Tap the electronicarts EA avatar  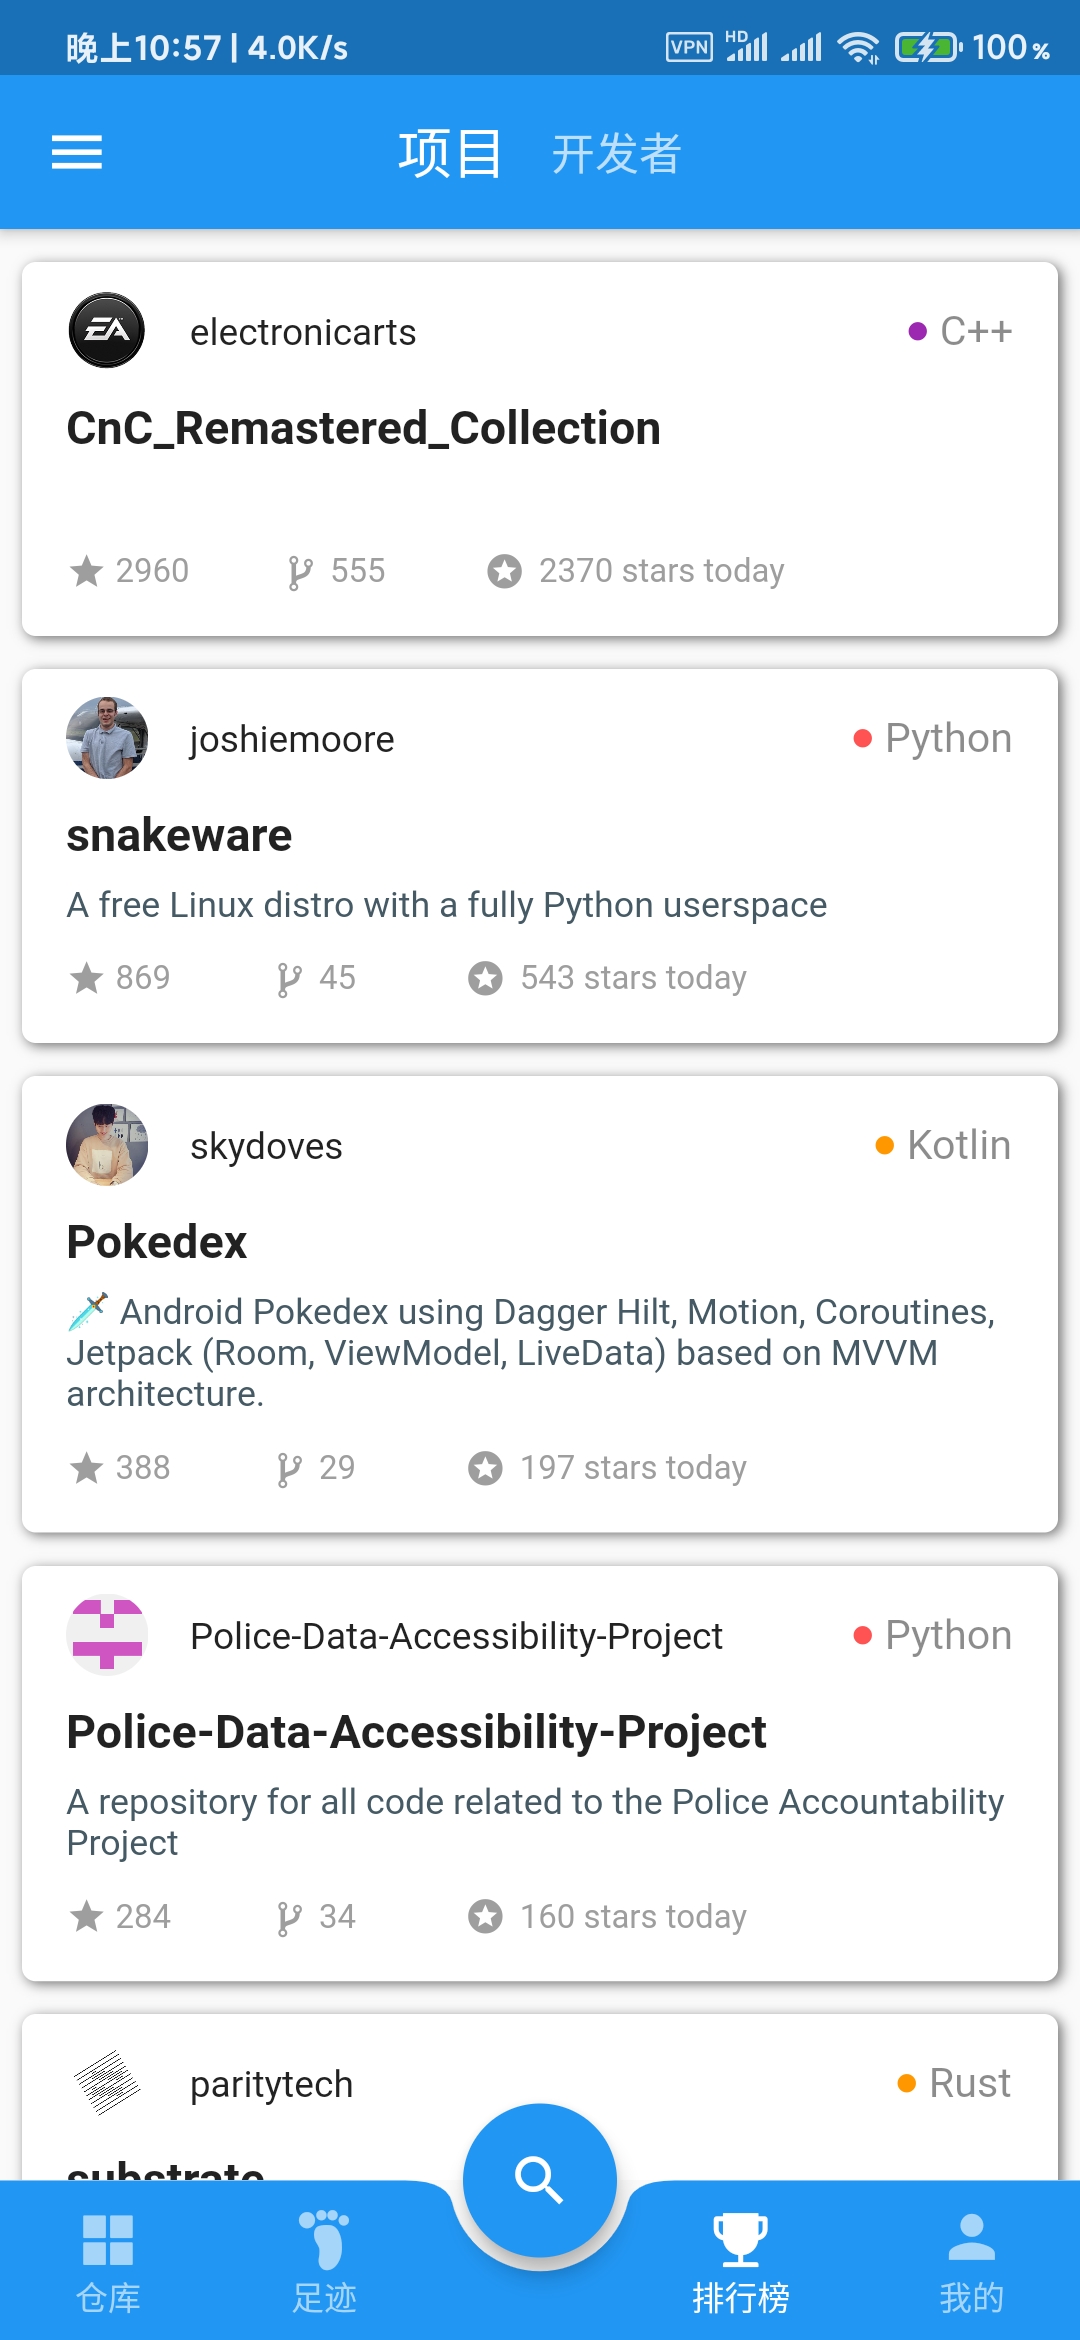(x=107, y=330)
